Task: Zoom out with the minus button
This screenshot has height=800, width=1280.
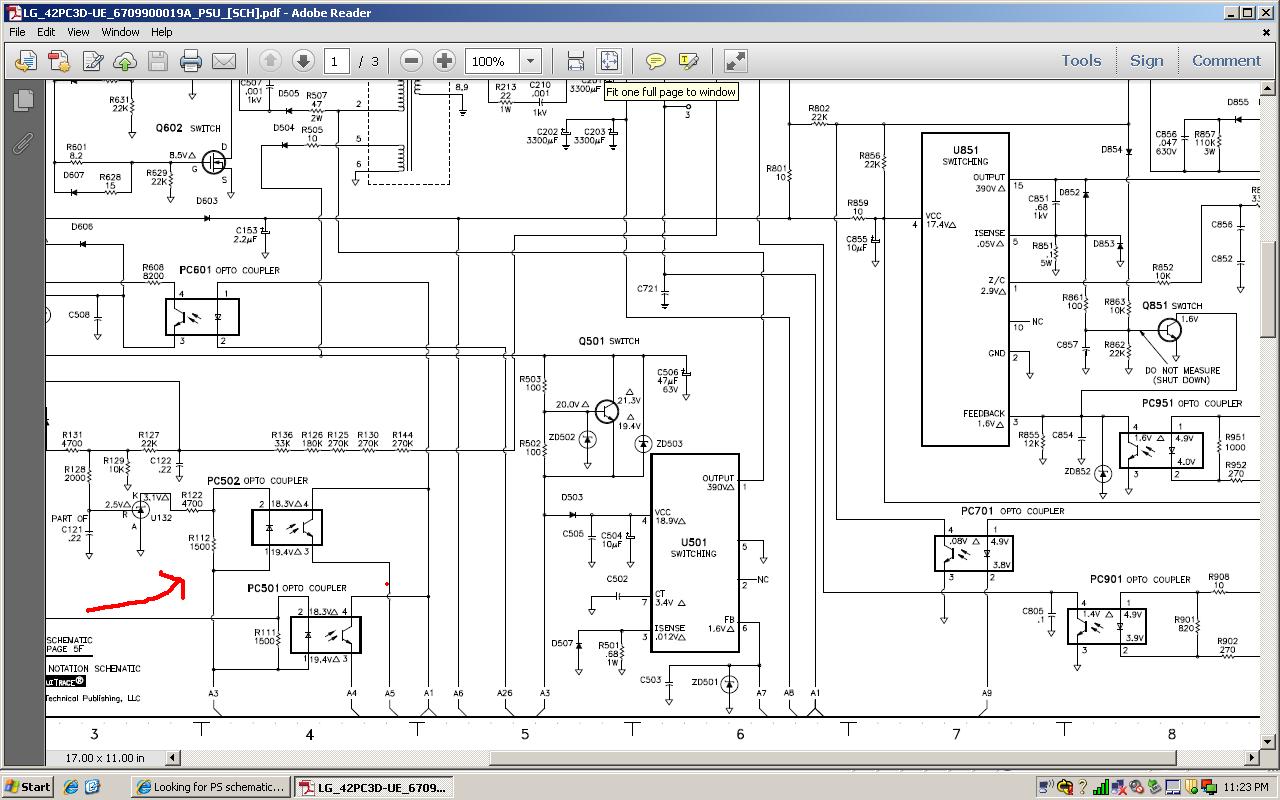Action: tap(411, 61)
